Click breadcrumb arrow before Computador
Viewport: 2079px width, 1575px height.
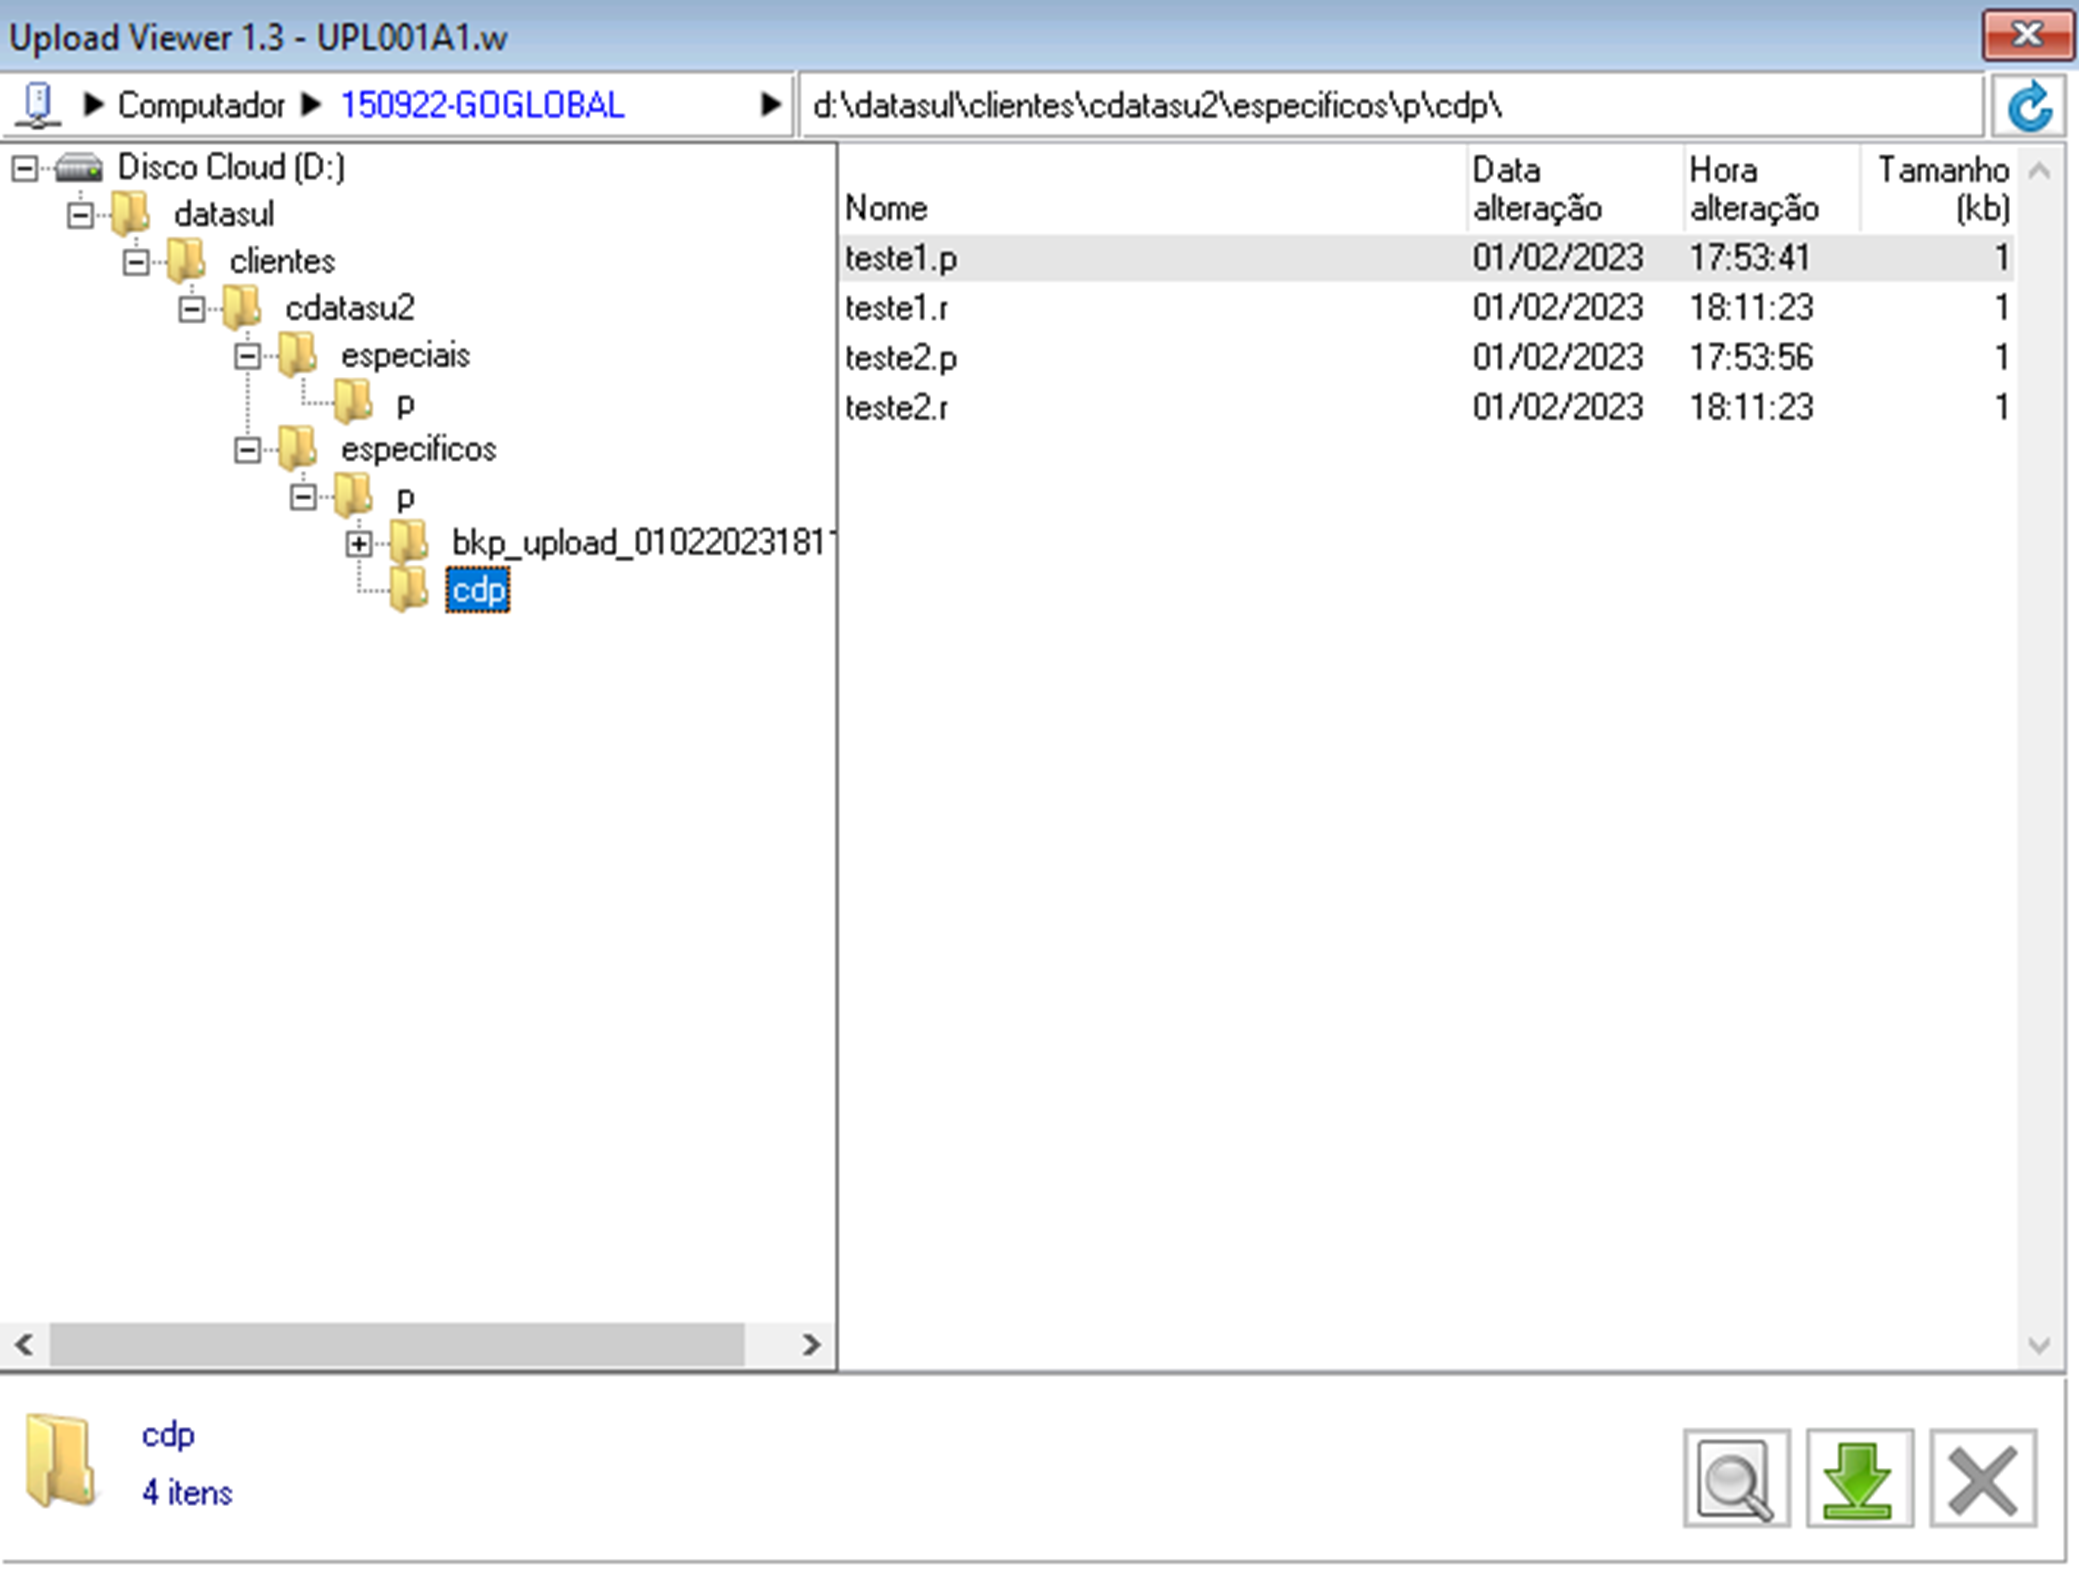click(93, 104)
